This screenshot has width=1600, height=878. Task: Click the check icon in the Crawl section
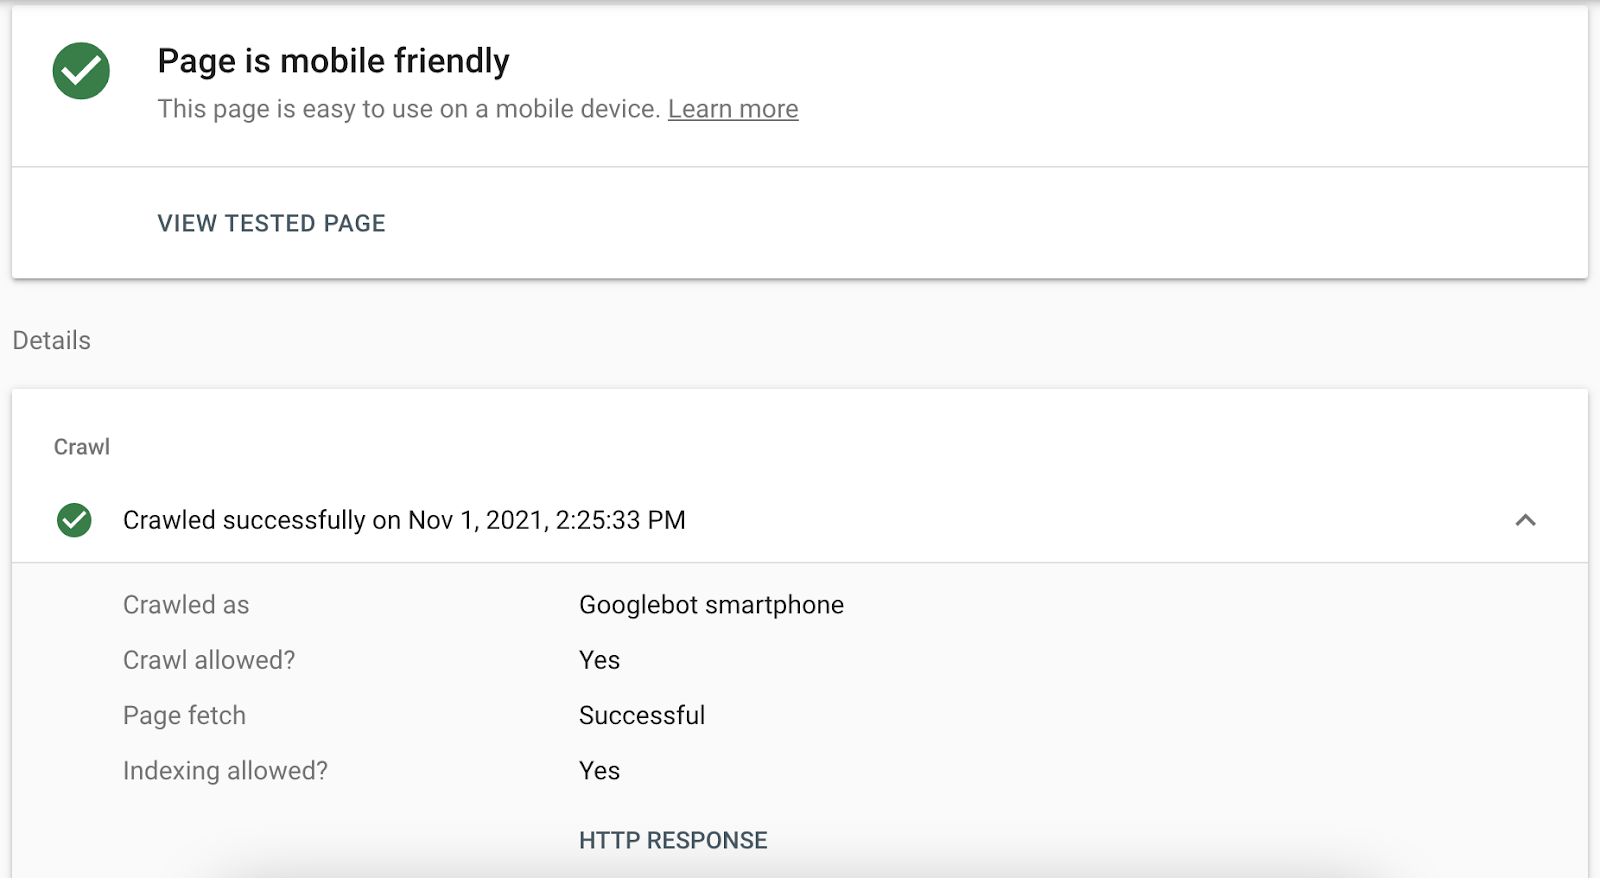coord(75,520)
